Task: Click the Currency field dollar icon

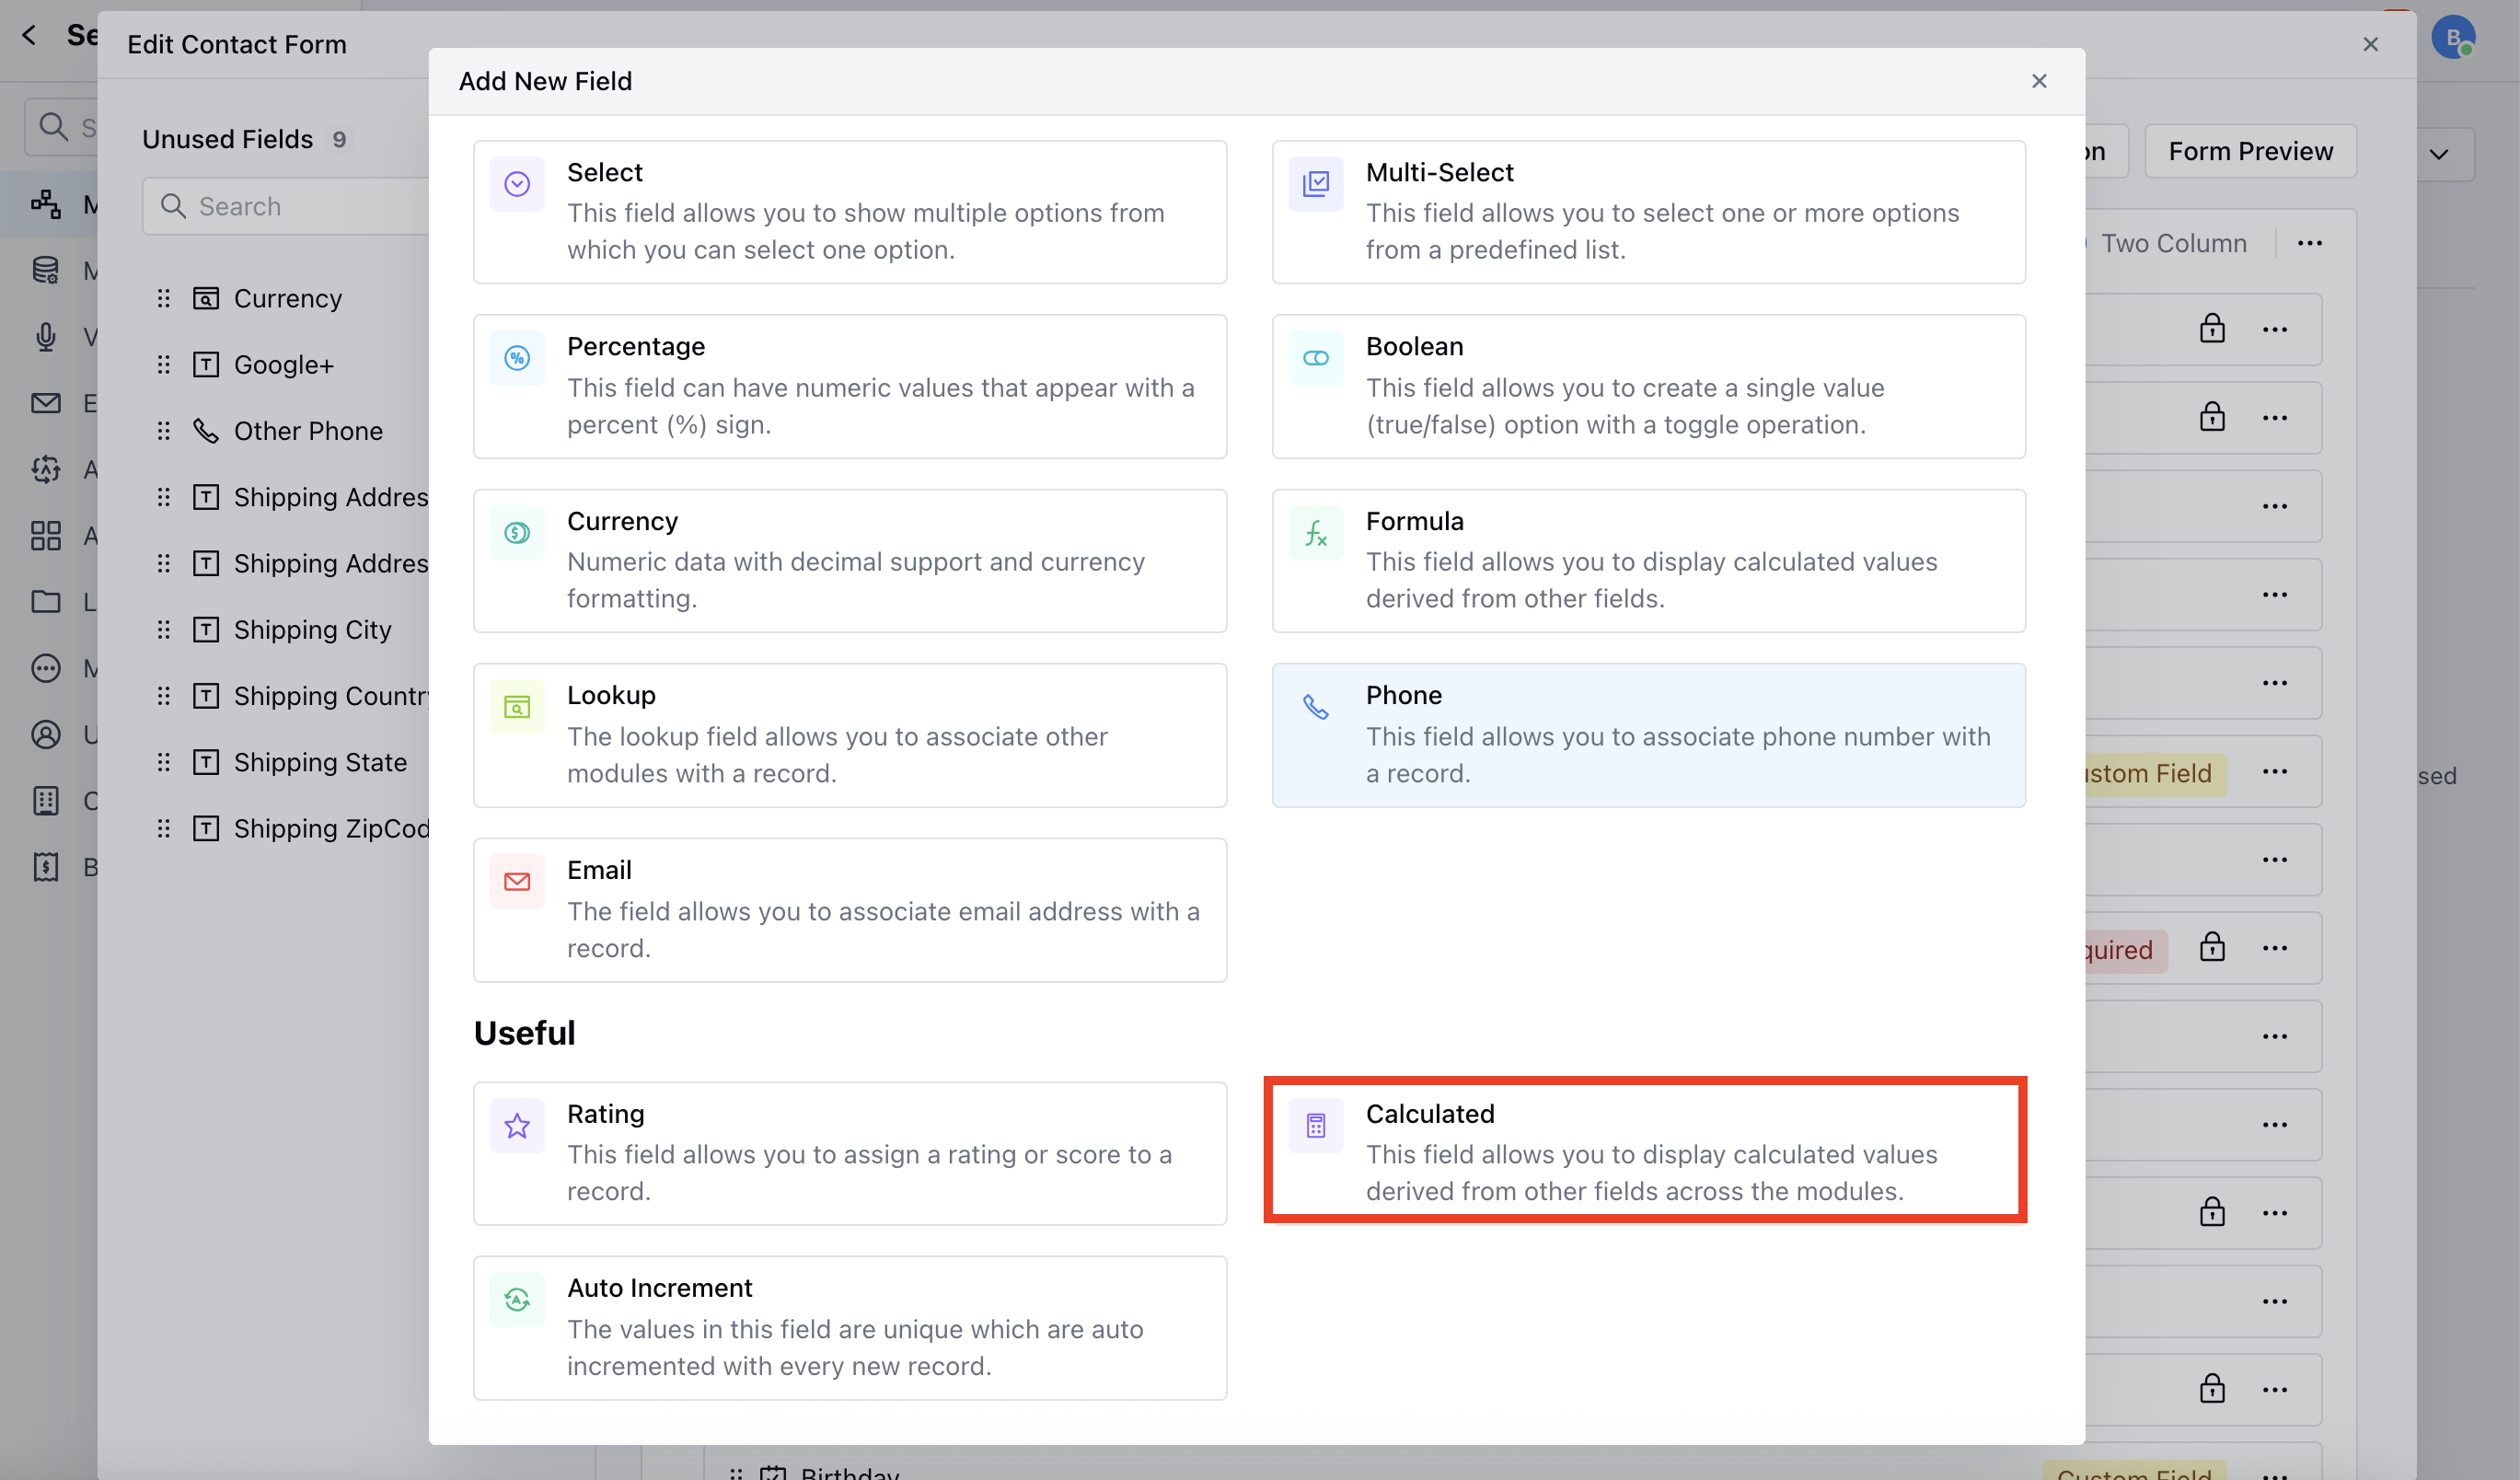Action: [x=517, y=533]
